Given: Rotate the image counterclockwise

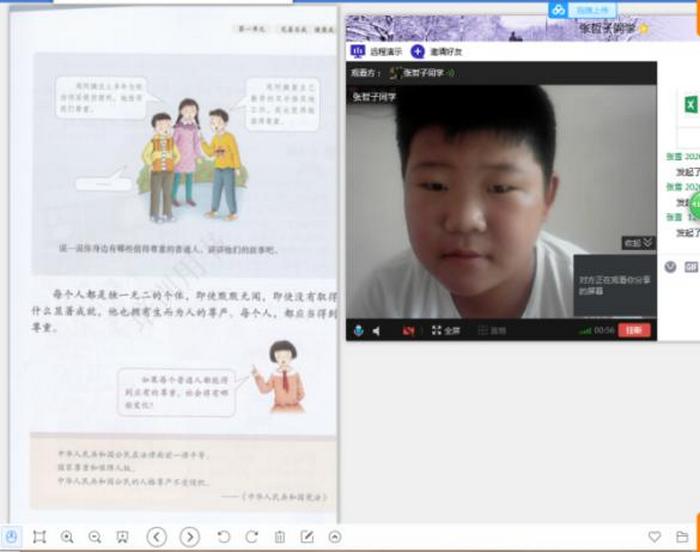Looking at the screenshot, I should [x=224, y=537].
